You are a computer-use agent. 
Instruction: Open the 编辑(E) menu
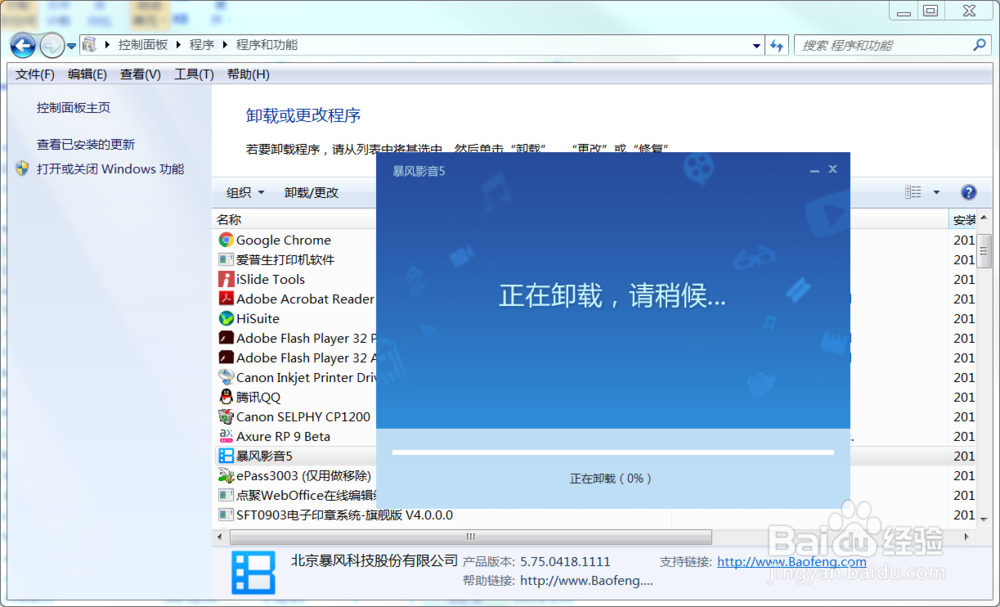87,74
